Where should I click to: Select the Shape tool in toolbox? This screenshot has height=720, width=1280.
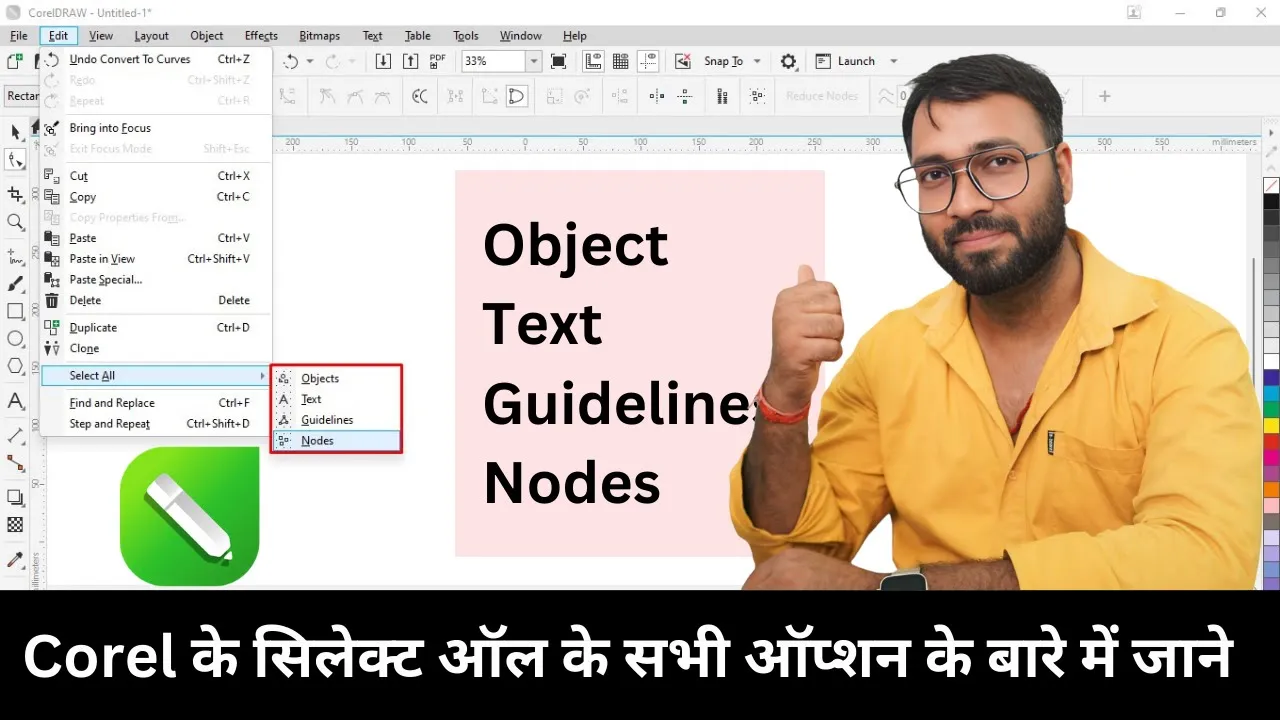[x=15, y=161]
